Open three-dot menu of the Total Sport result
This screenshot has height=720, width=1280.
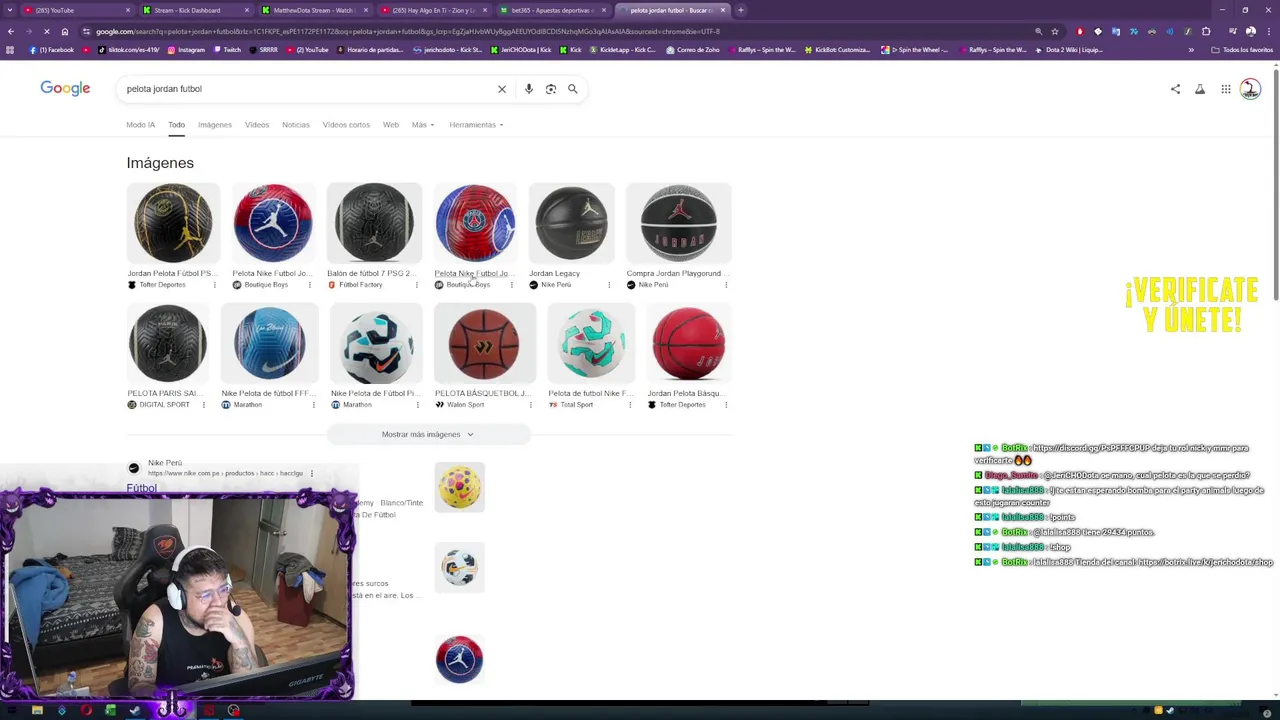(x=632, y=405)
